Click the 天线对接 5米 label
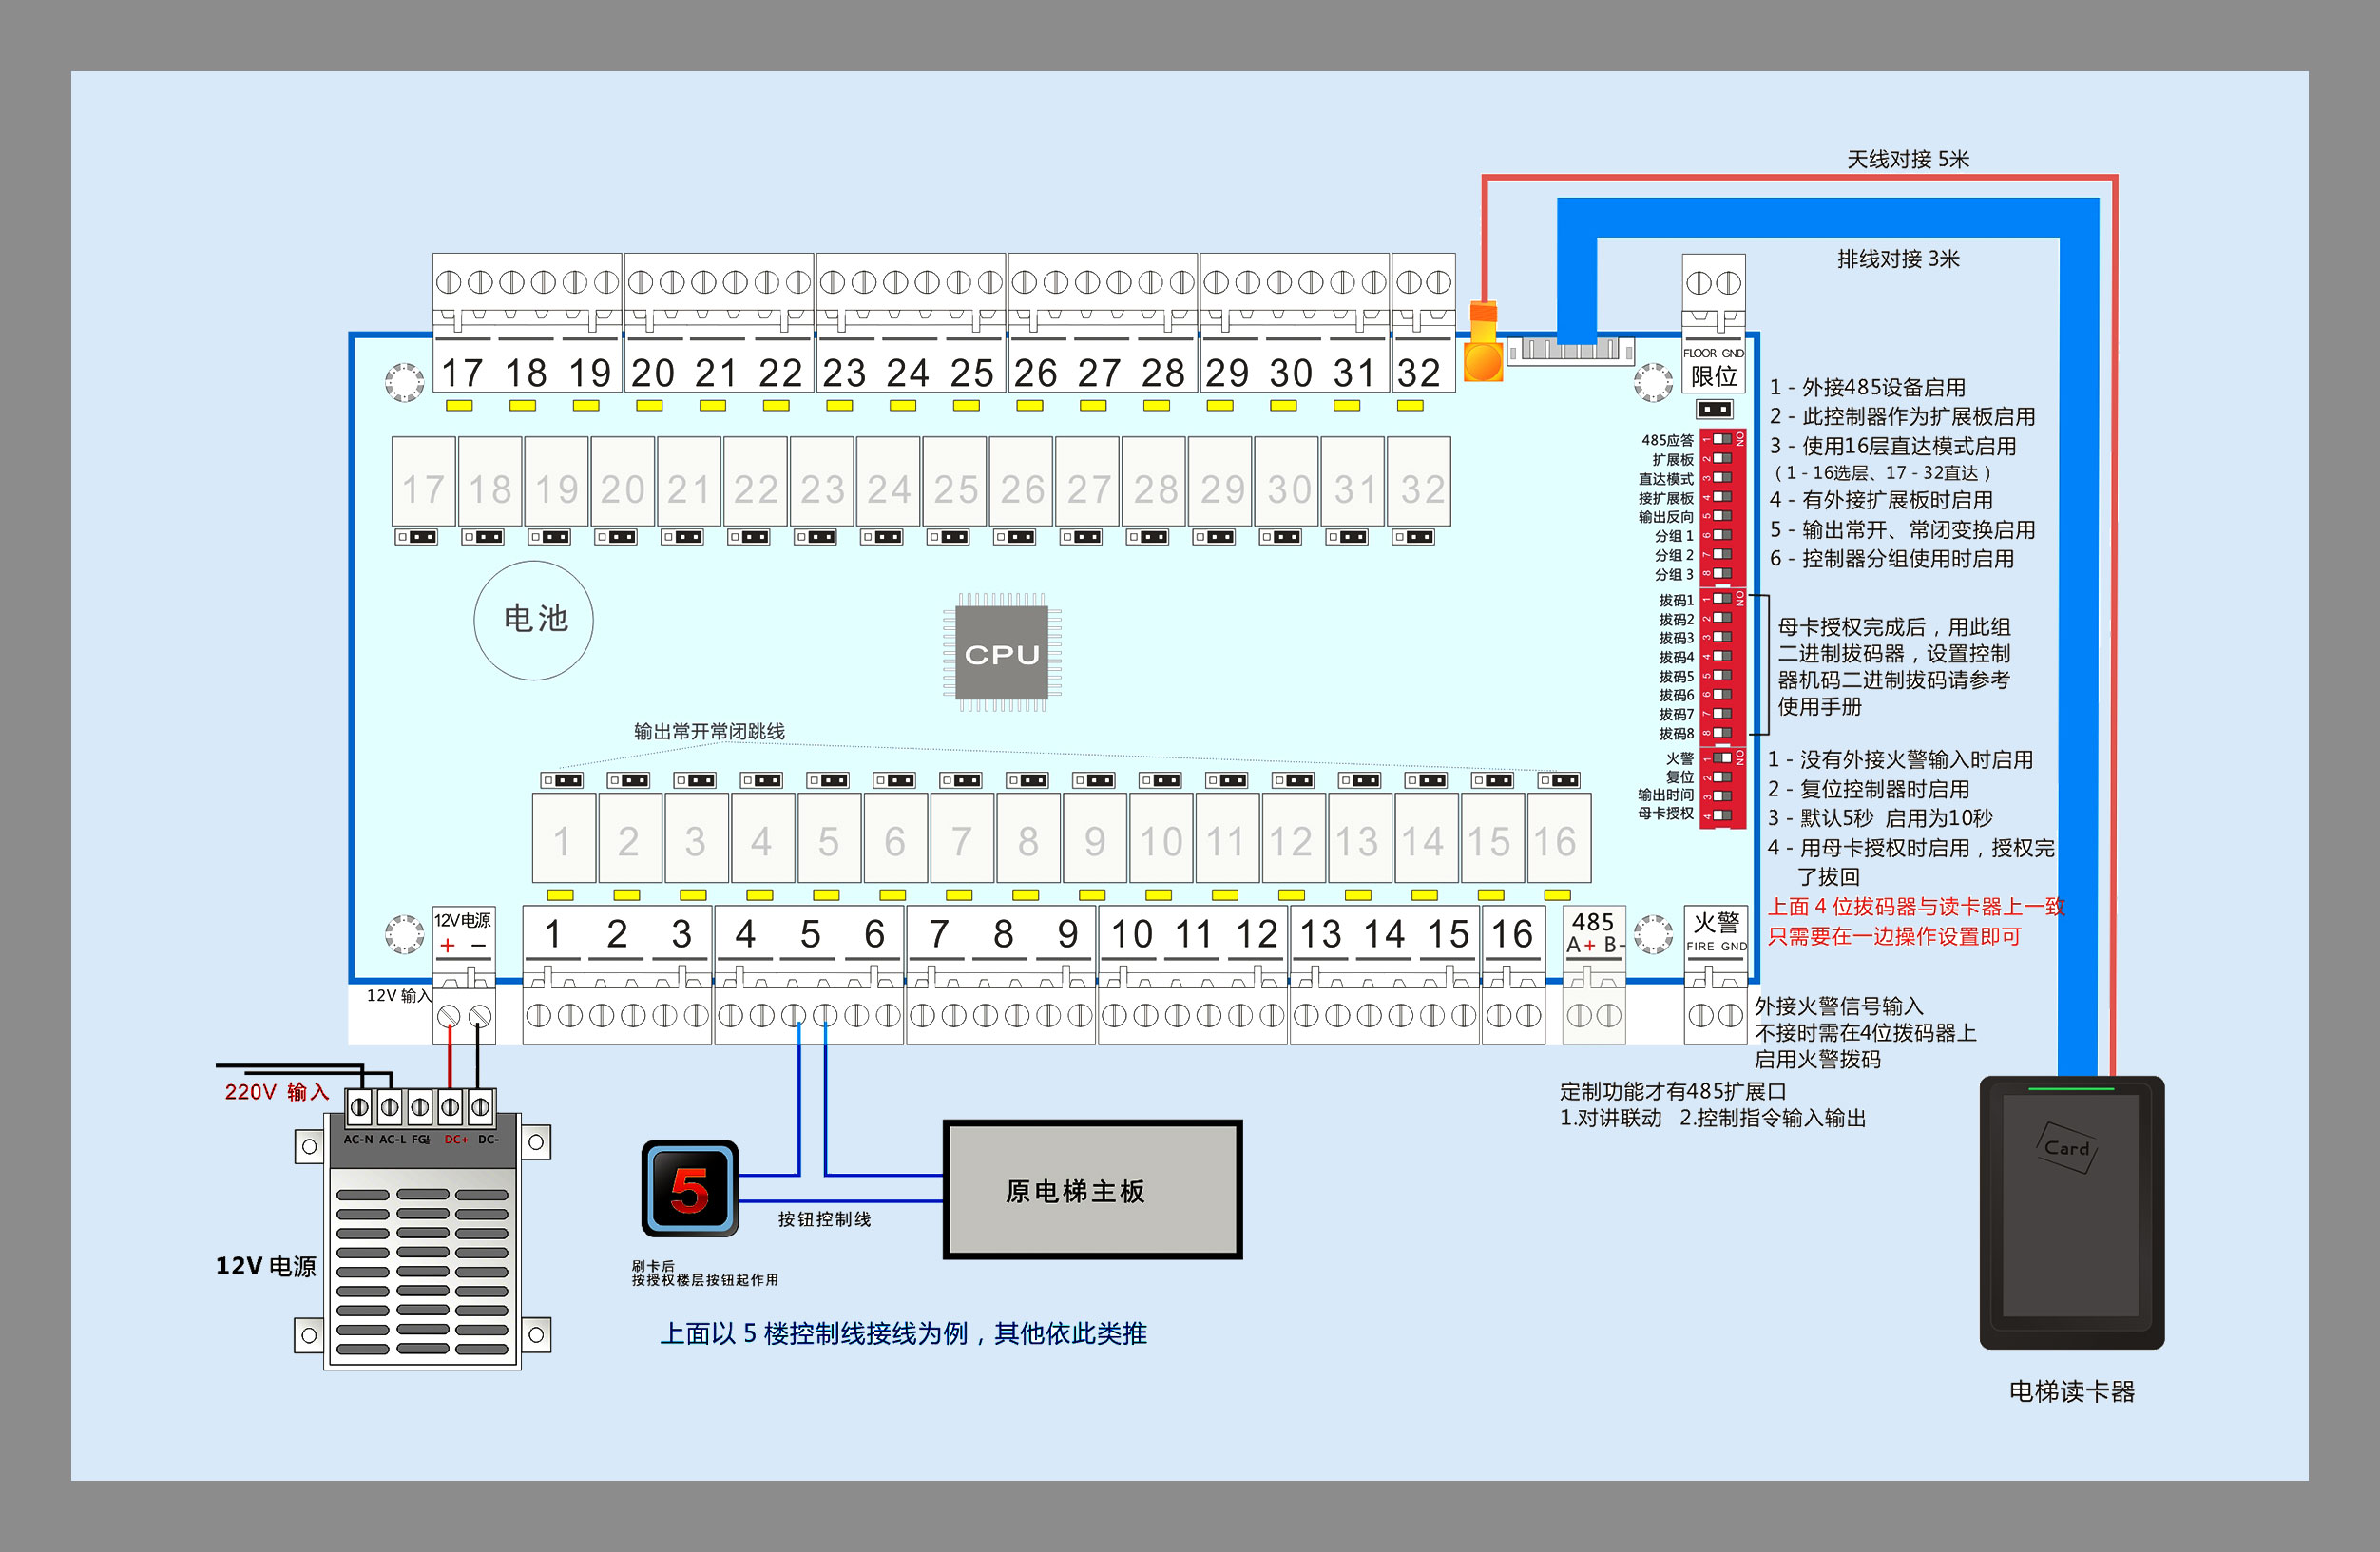 coord(1907,159)
